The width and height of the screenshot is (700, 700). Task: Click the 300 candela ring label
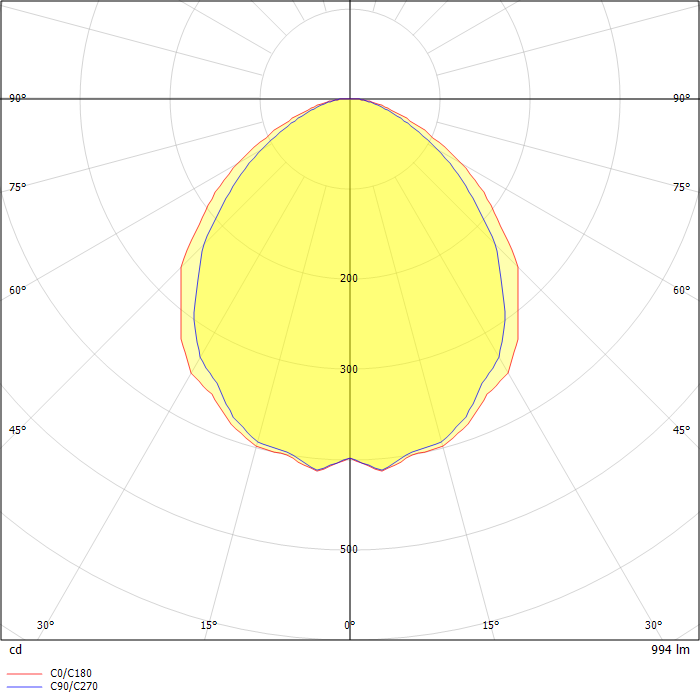pyautogui.click(x=349, y=369)
